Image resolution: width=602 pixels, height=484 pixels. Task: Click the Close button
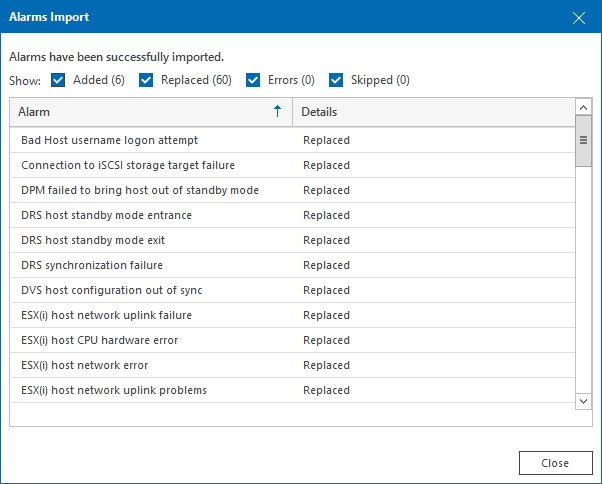pos(555,463)
